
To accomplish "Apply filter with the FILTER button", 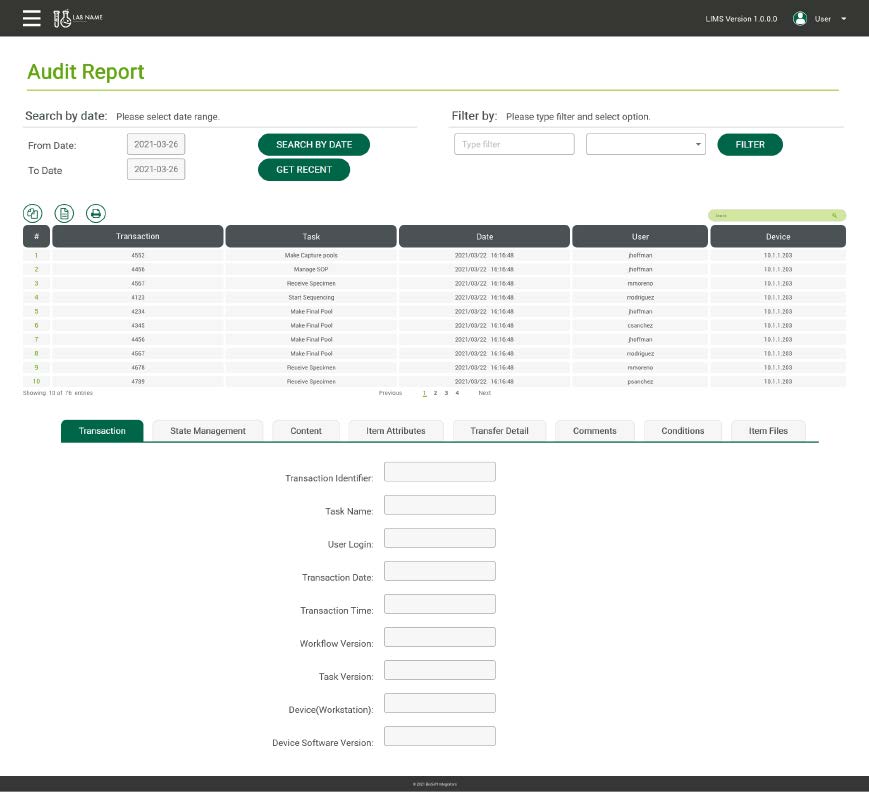I will [x=750, y=144].
